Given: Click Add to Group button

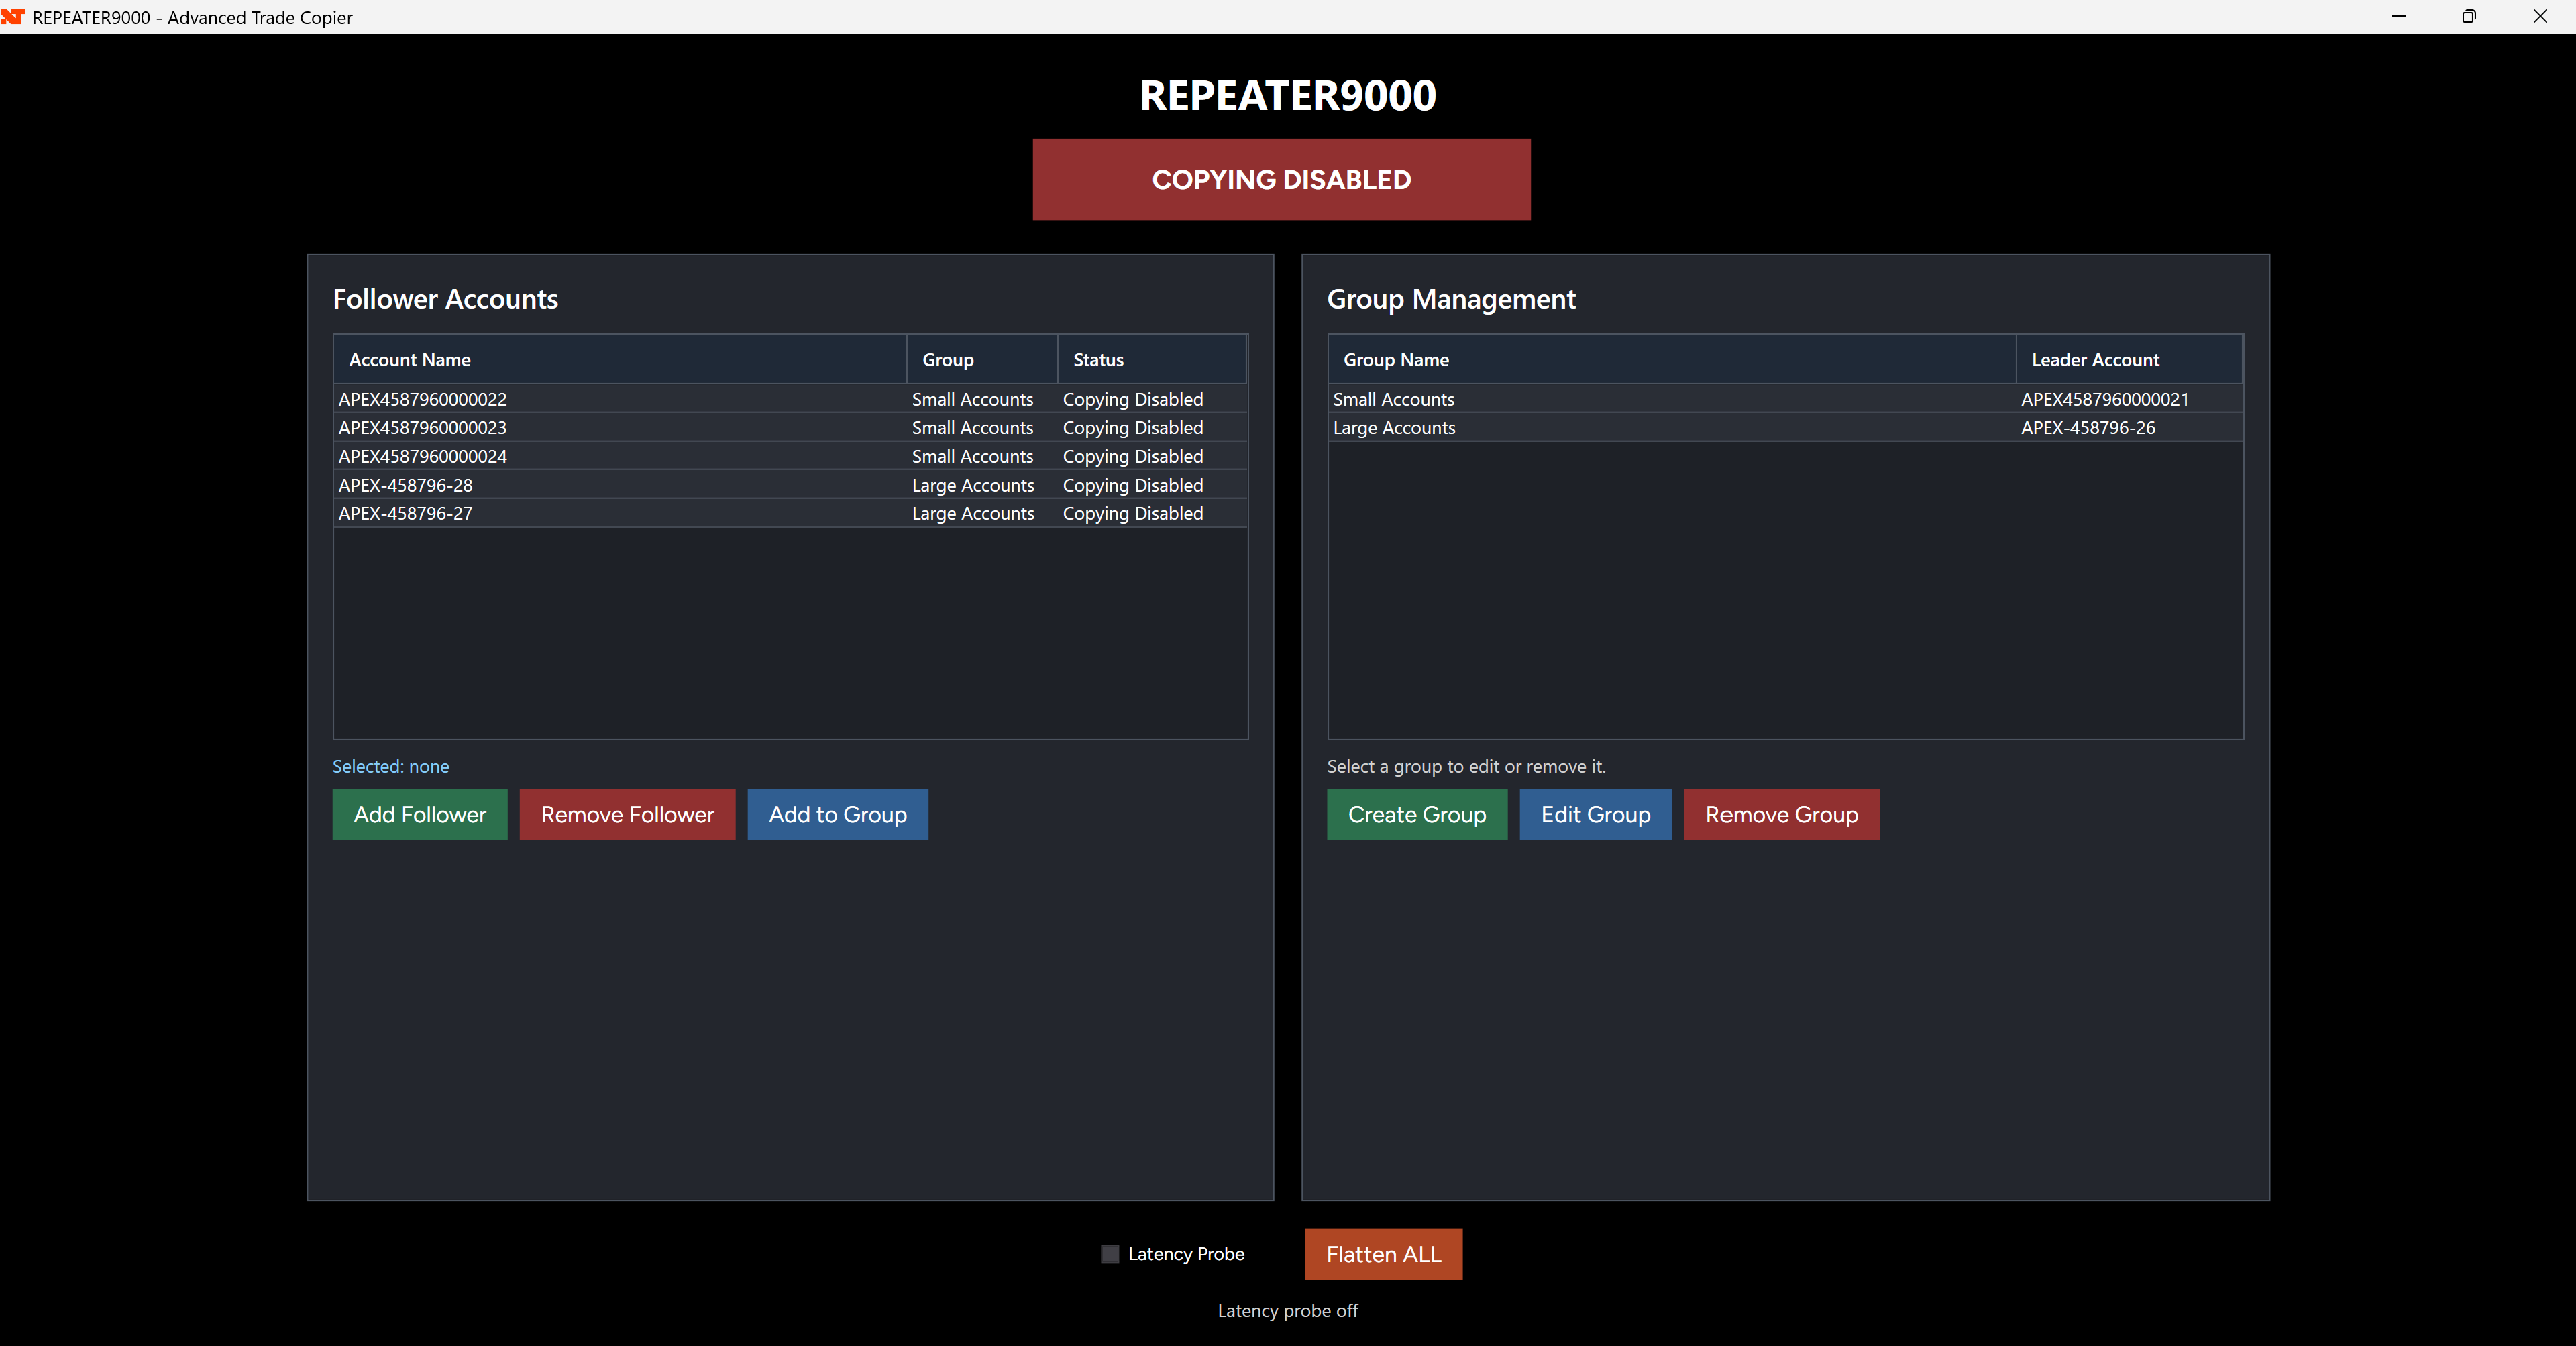Looking at the screenshot, I should point(838,815).
